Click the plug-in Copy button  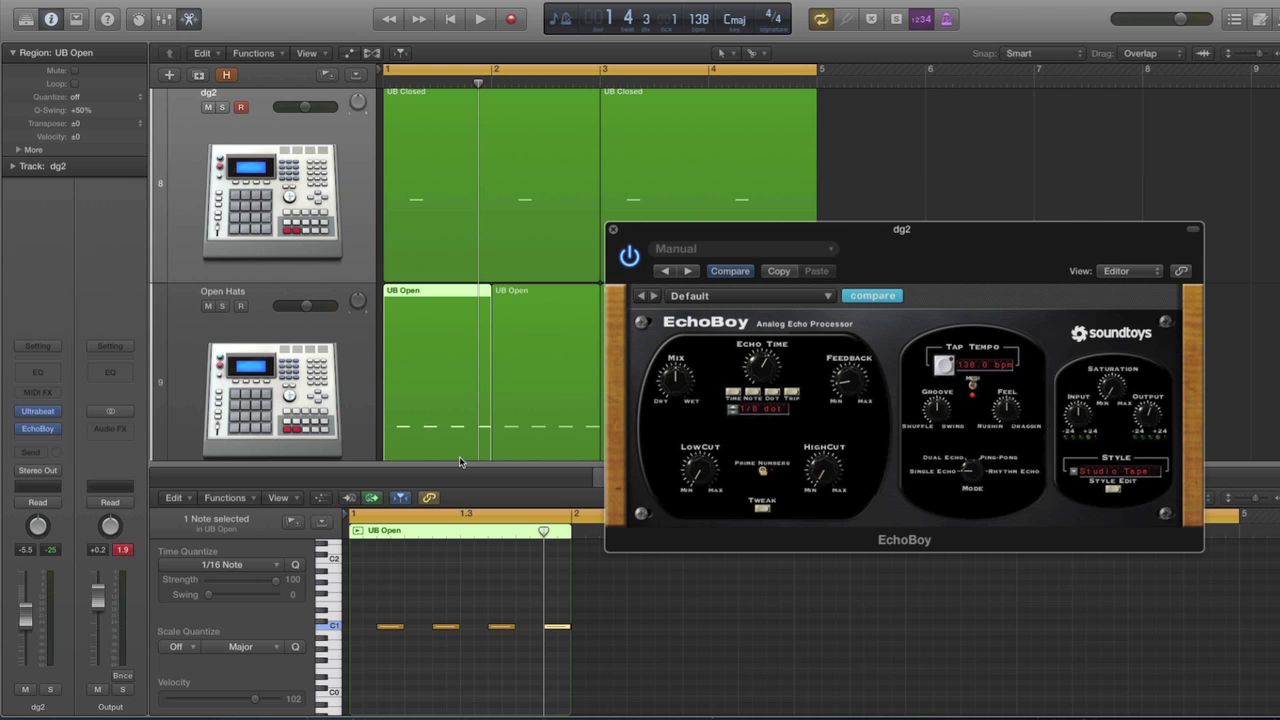[779, 271]
